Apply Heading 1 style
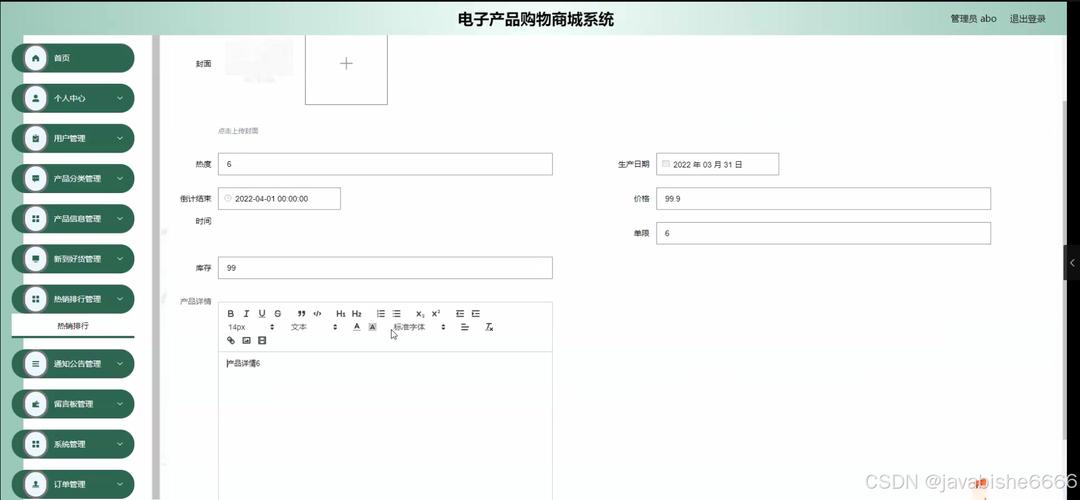 coord(341,313)
